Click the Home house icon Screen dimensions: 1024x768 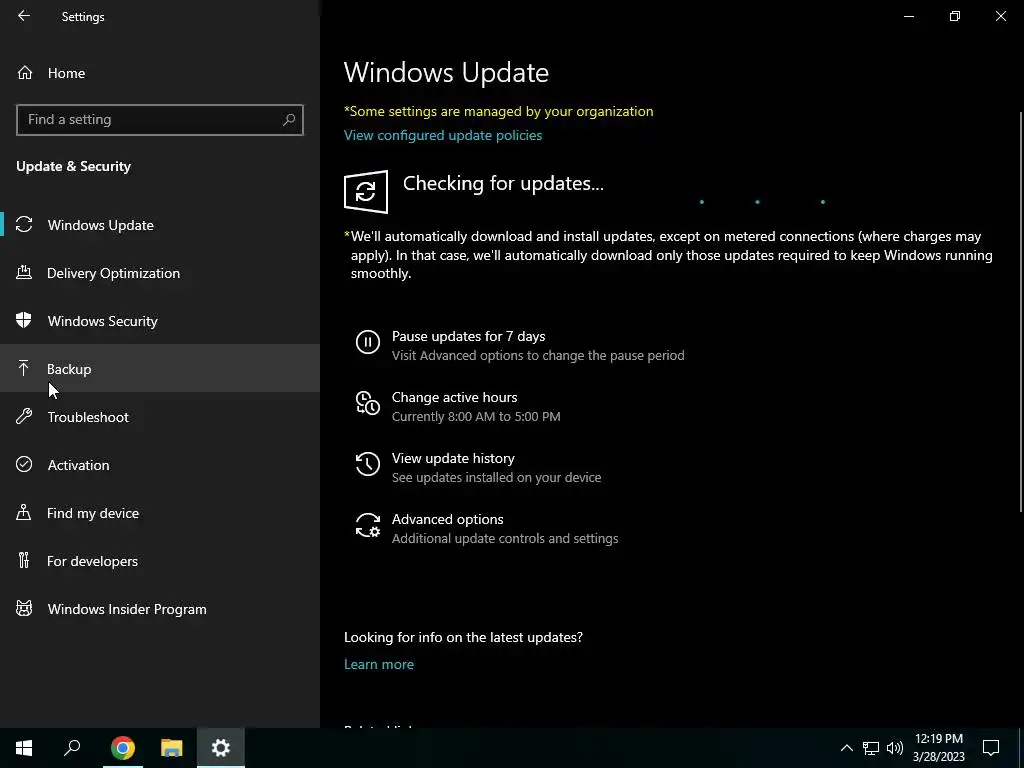[x=25, y=73]
